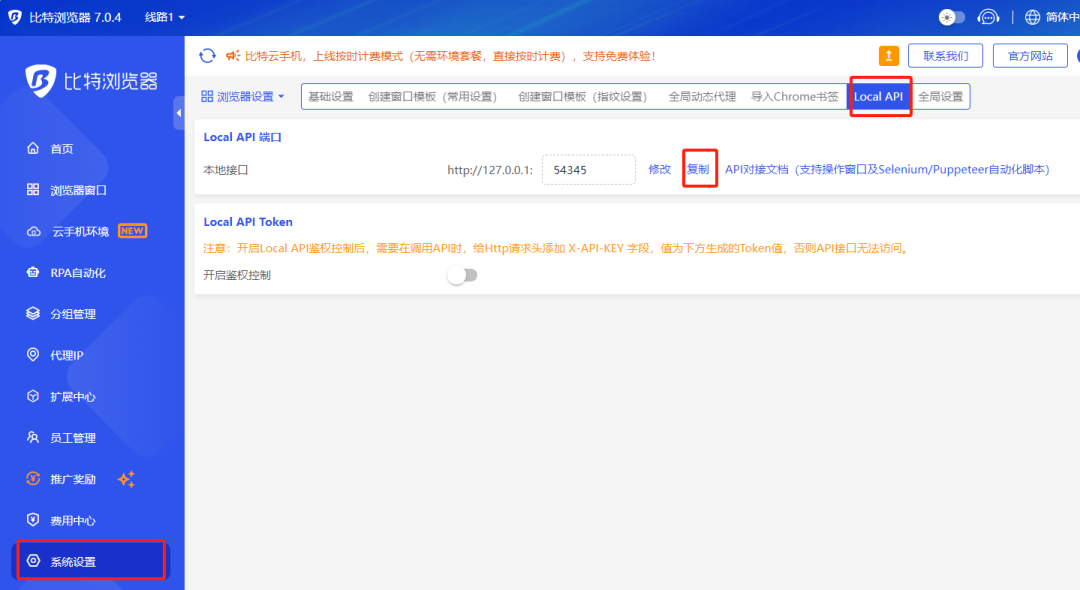Select the Local API tab

point(879,96)
